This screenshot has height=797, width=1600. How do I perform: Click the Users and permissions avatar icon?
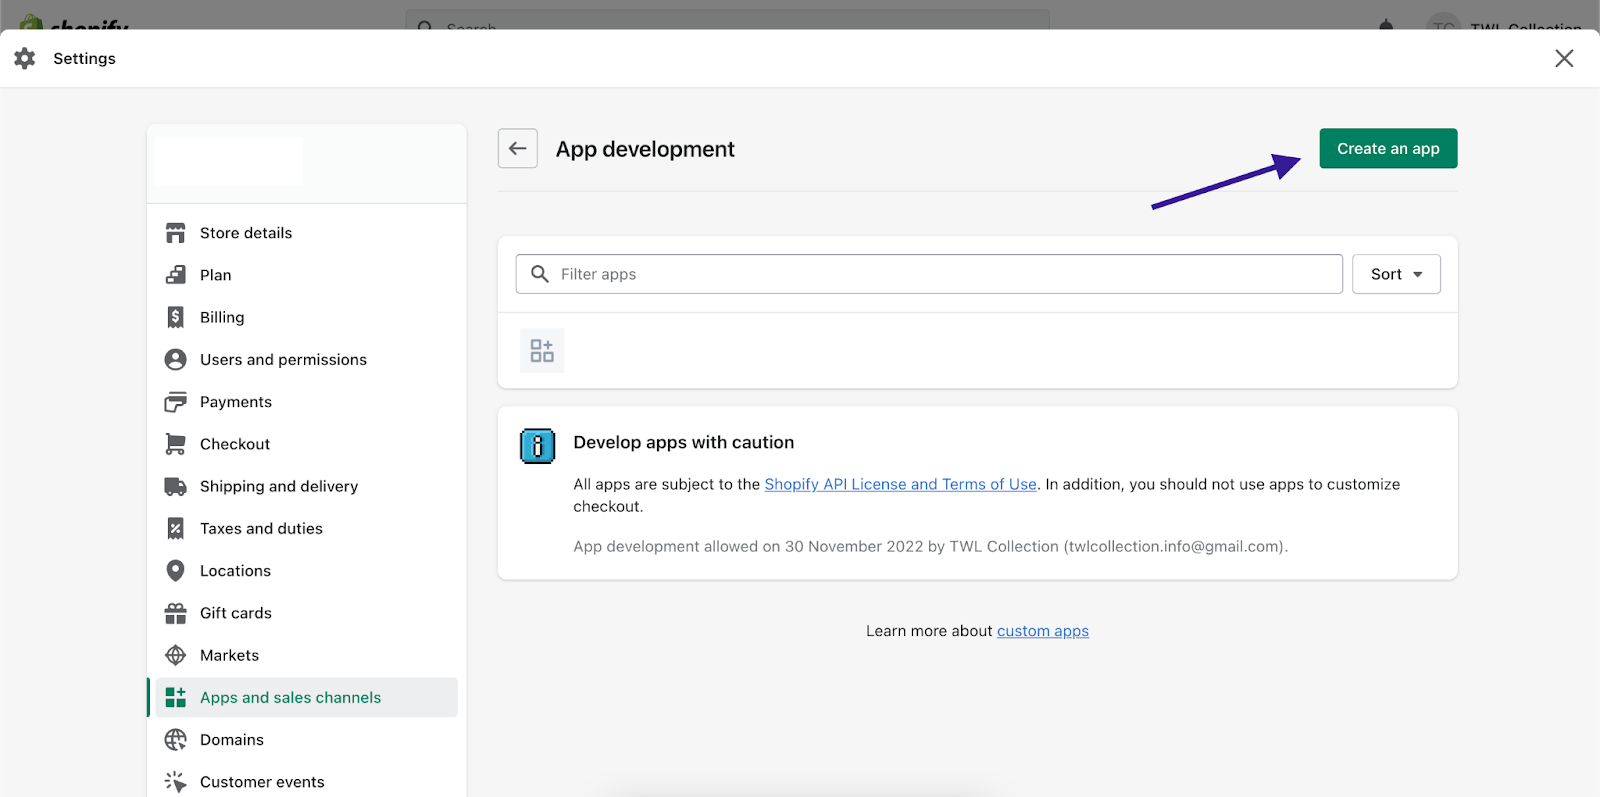click(x=175, y=359)
